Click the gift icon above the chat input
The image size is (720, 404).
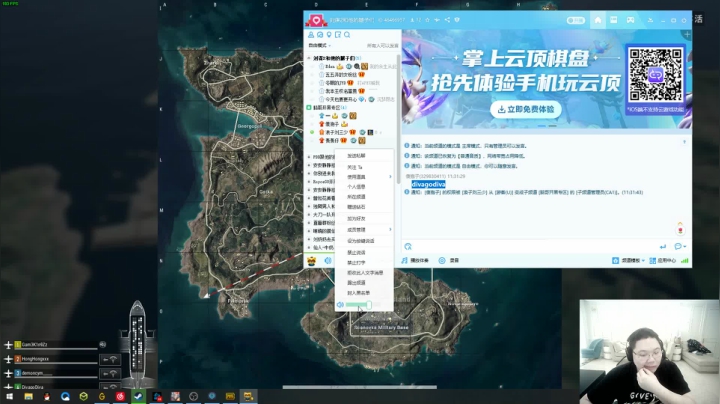click(x=681, y=230)
